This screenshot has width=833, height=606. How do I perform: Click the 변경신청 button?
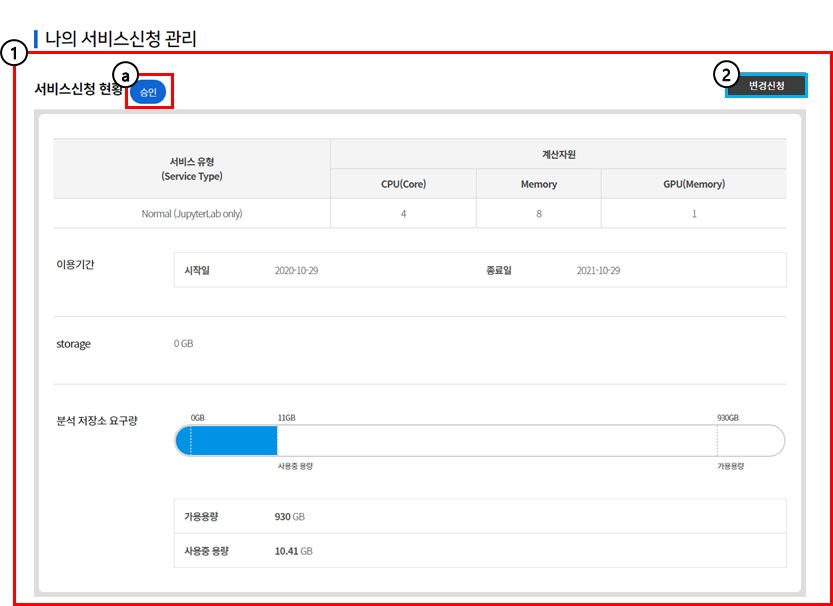coord(766,86)
